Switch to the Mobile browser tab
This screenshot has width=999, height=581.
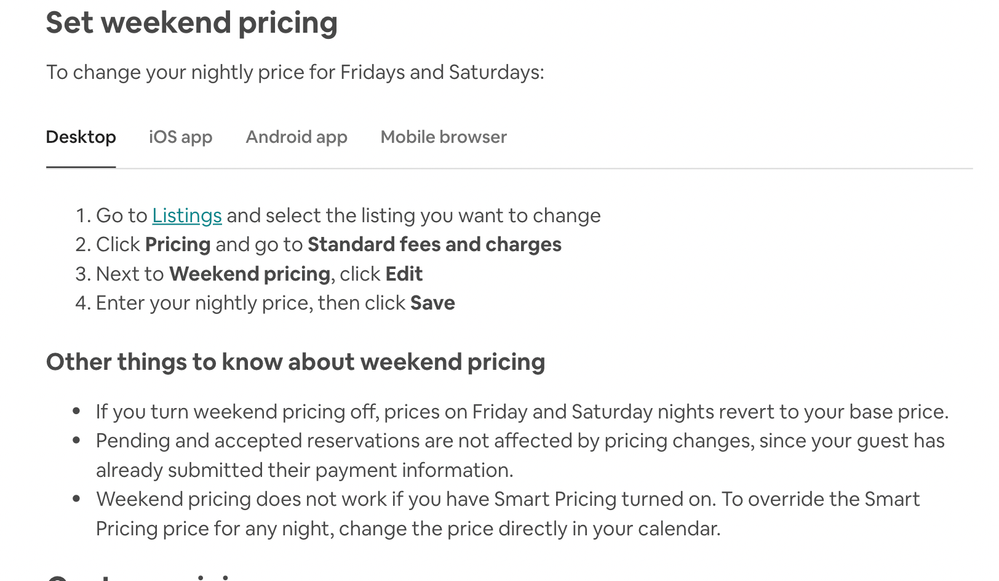(x=443, y=137)
